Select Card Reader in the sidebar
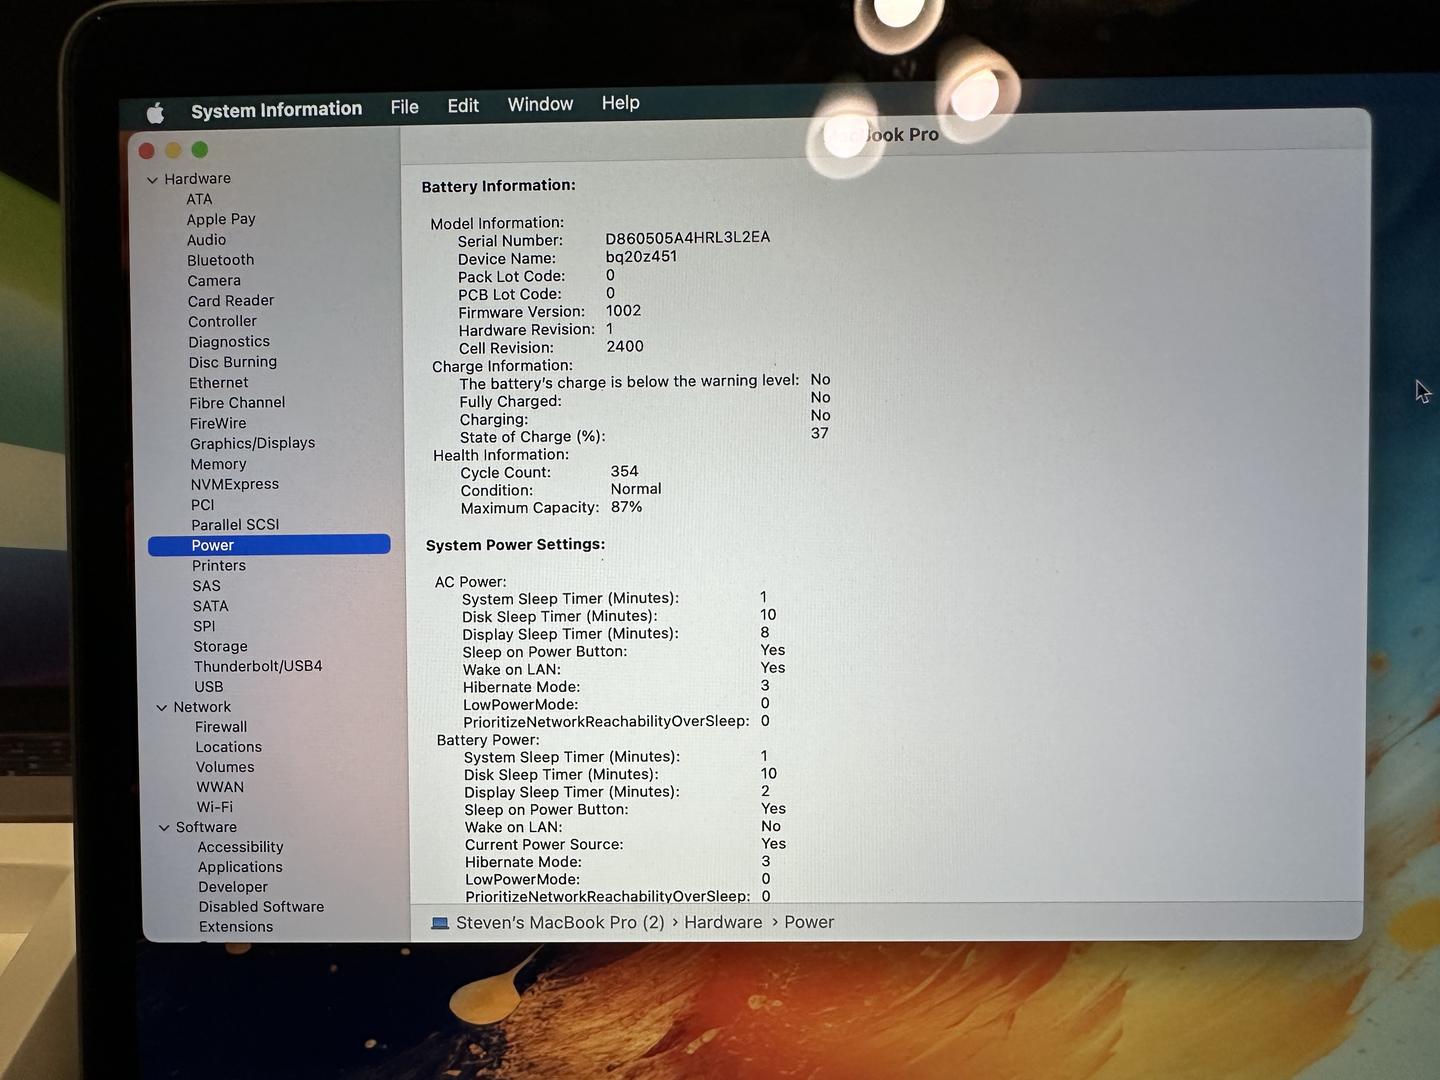 231,301
